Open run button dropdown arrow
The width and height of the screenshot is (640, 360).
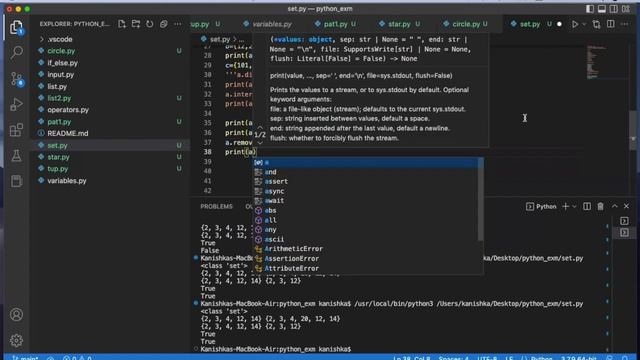tap(584, 24)
